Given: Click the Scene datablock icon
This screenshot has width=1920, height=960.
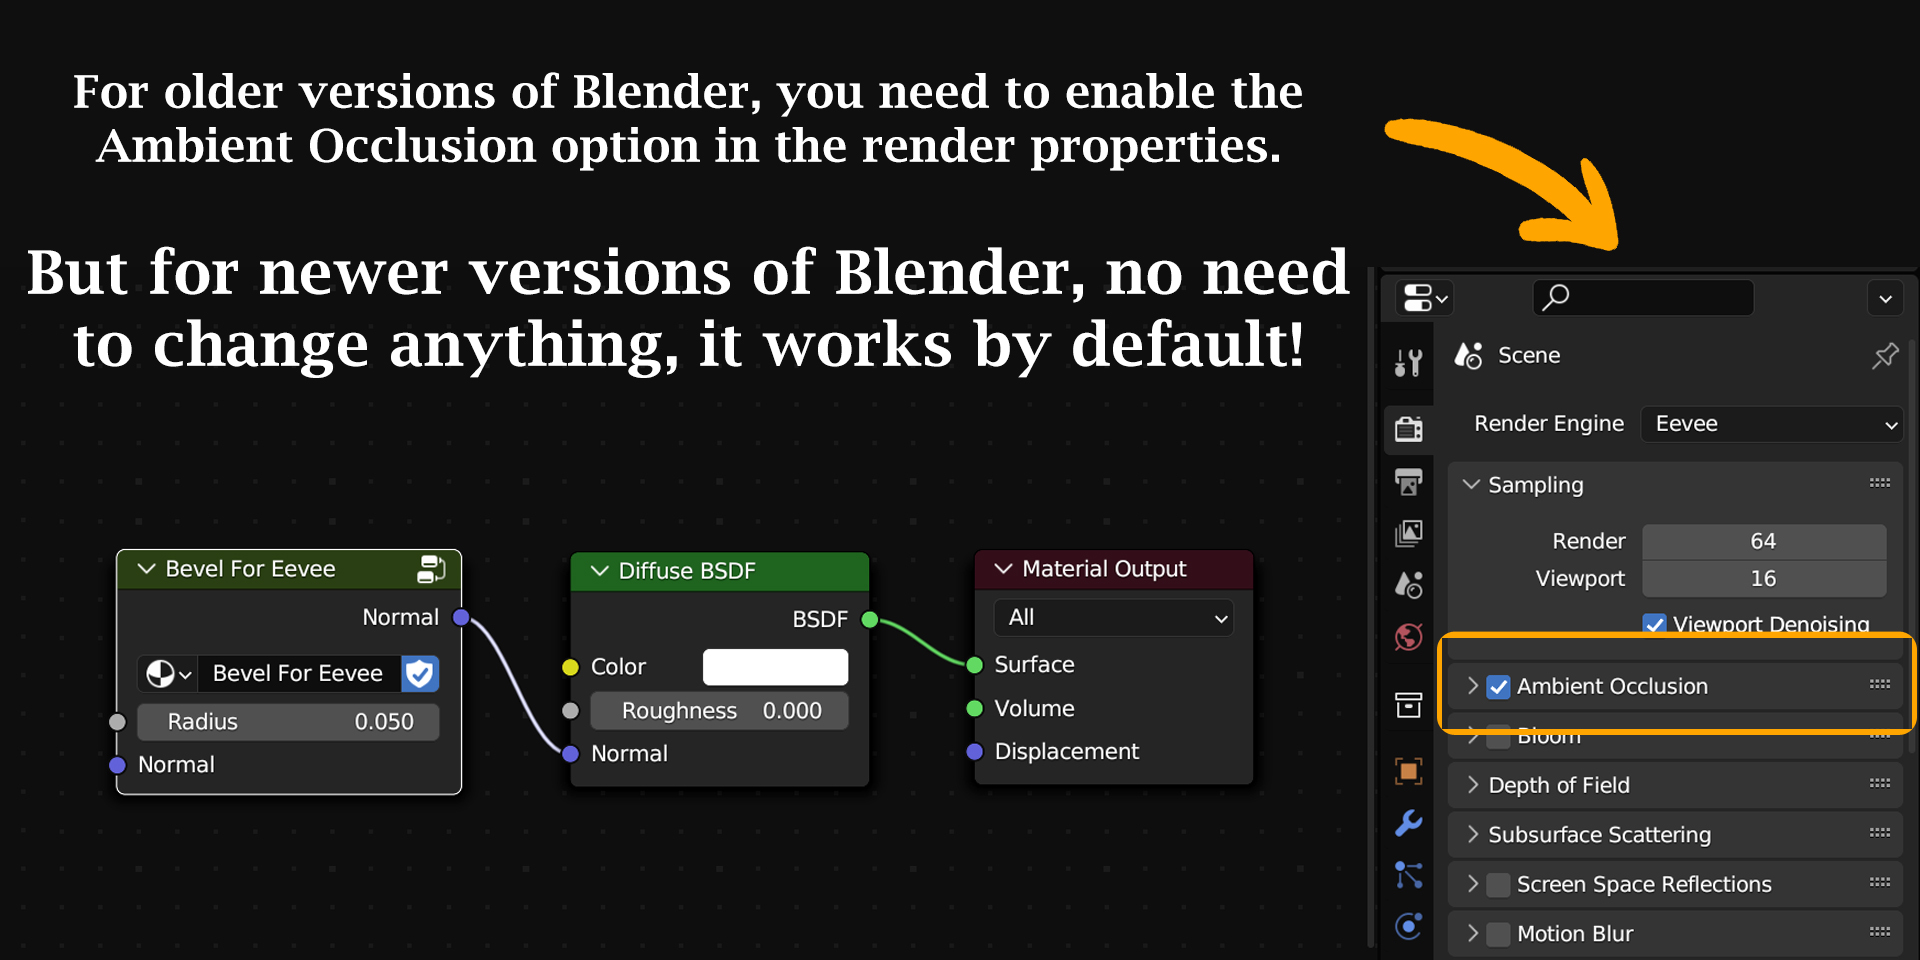Looking at the screenshot, I should 1468,355.
